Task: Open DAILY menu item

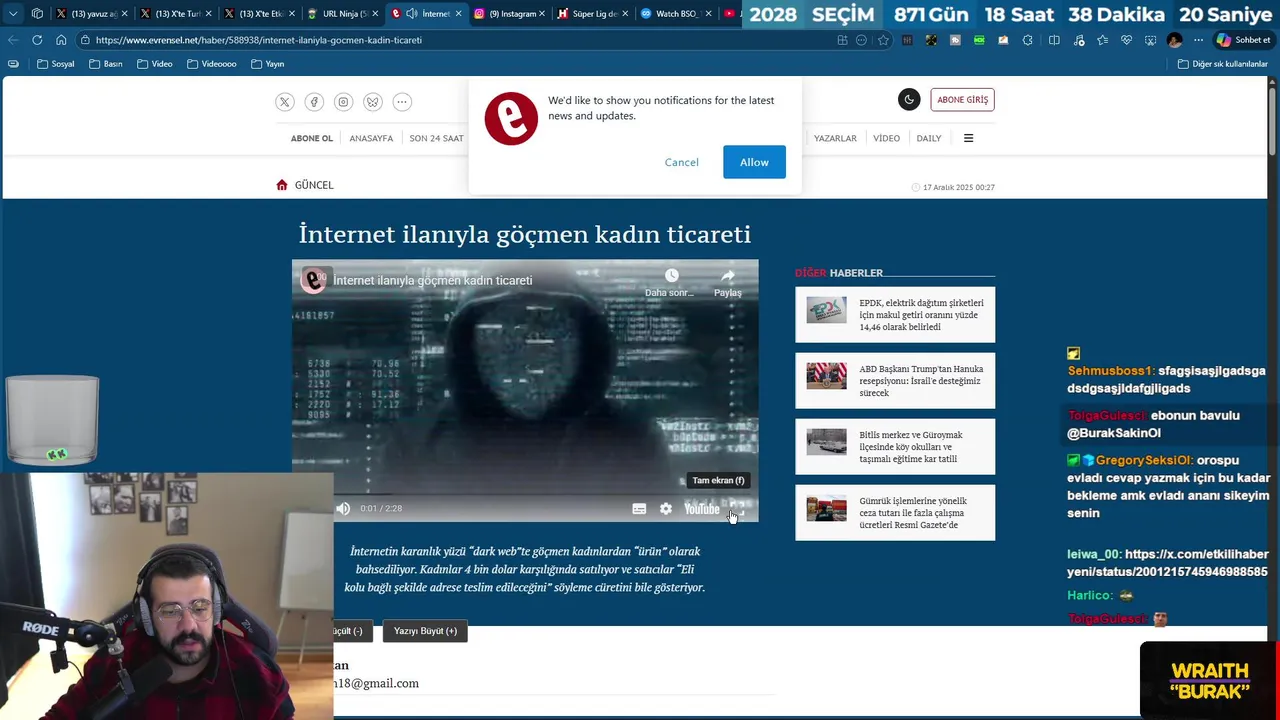Action: pyautogui.click(x=929, y=138)
